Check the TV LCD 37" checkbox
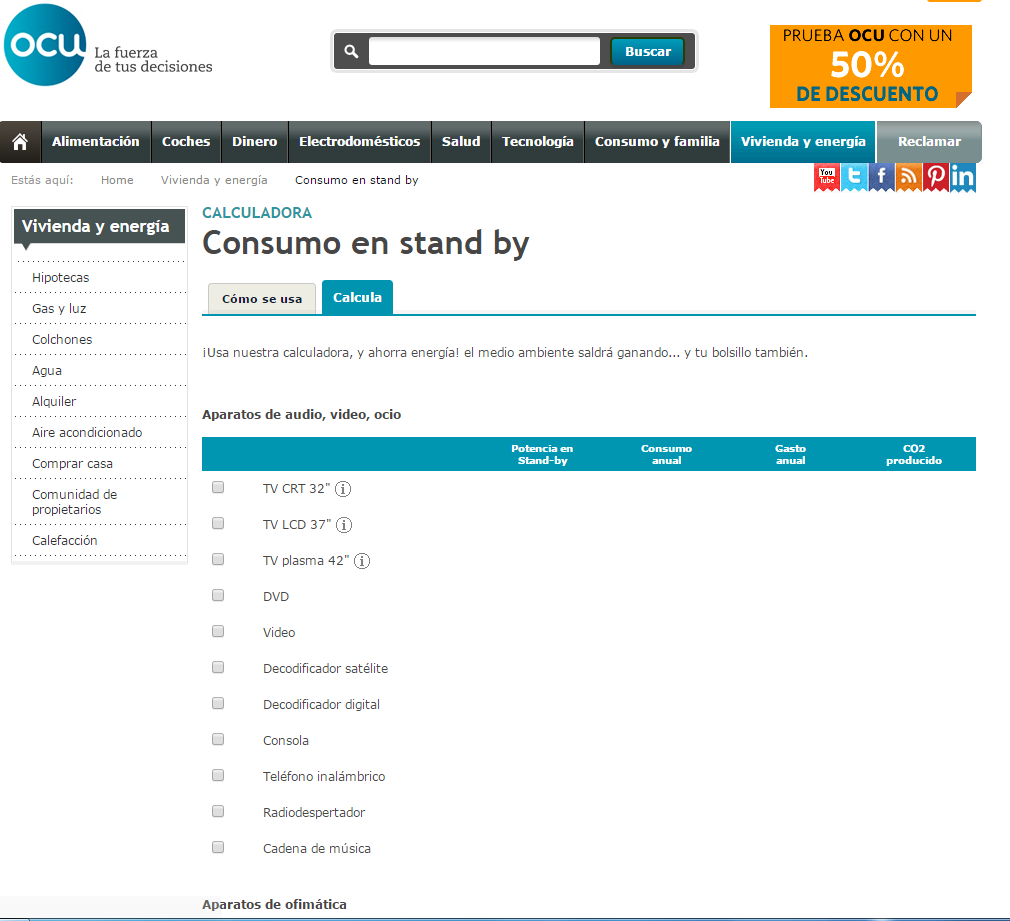The width and height of the screenshot is (1010, 921). [218, 524]
